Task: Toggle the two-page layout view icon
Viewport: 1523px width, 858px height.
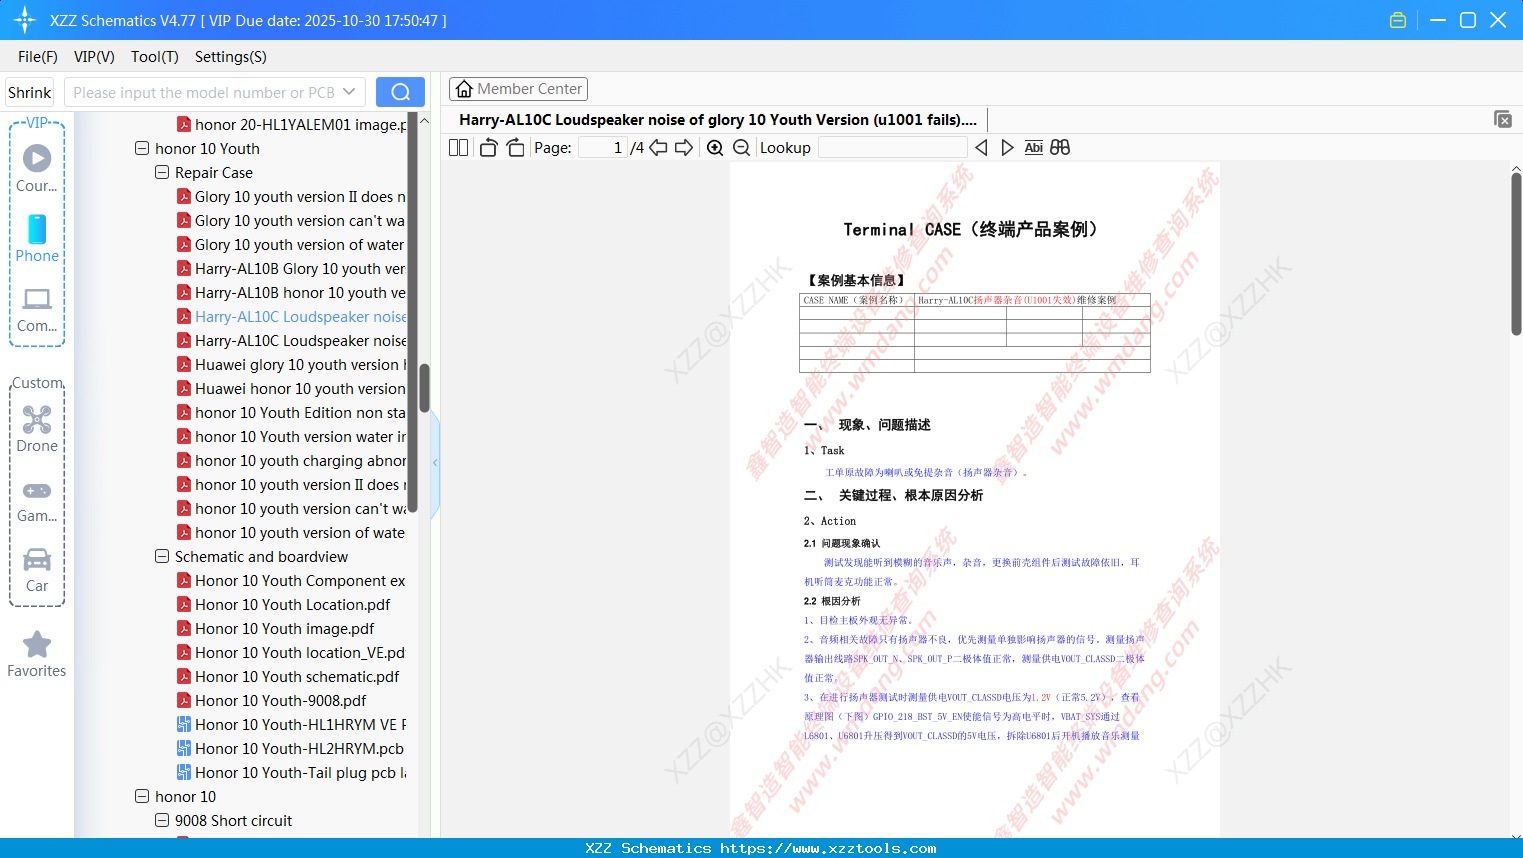Action: (x=459, y=148)
